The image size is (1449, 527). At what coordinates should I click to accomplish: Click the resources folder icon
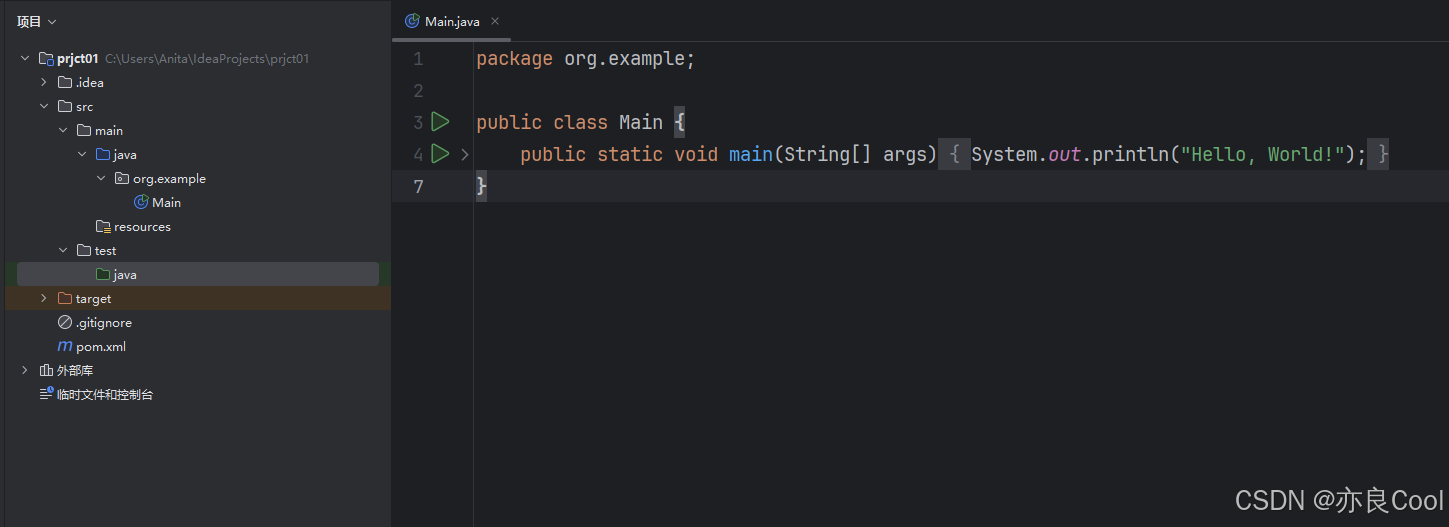103,227
